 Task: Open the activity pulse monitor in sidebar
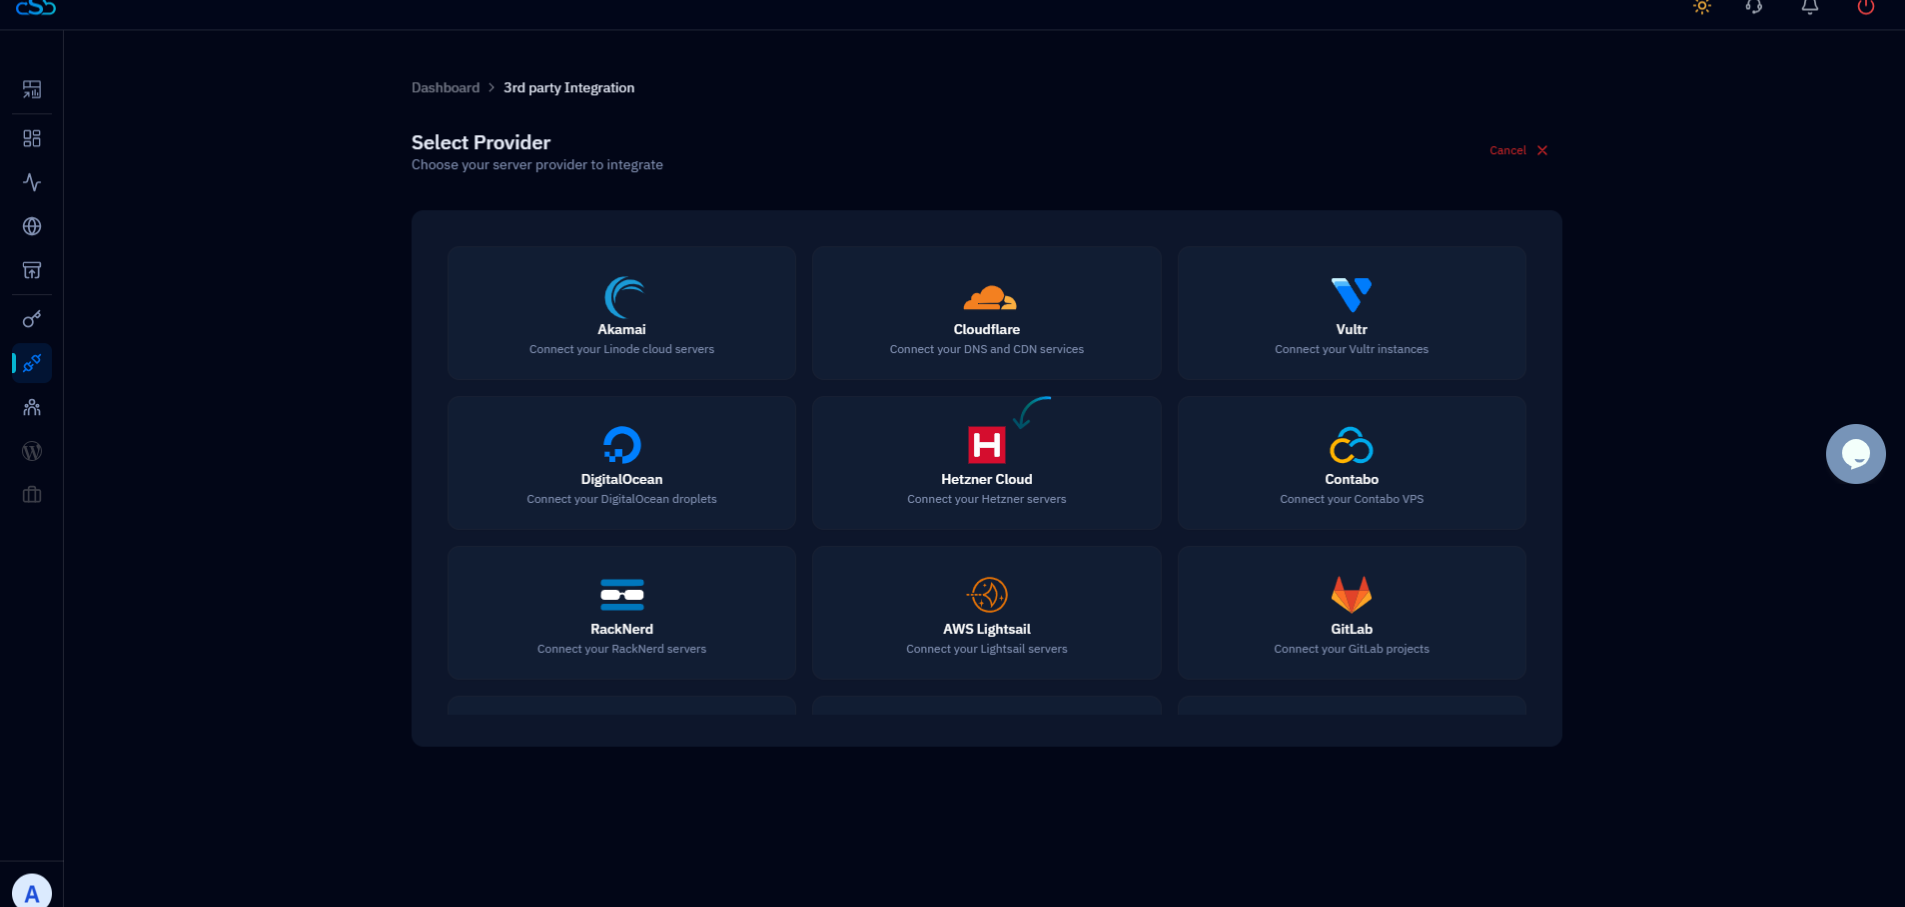tap(32, 182)
